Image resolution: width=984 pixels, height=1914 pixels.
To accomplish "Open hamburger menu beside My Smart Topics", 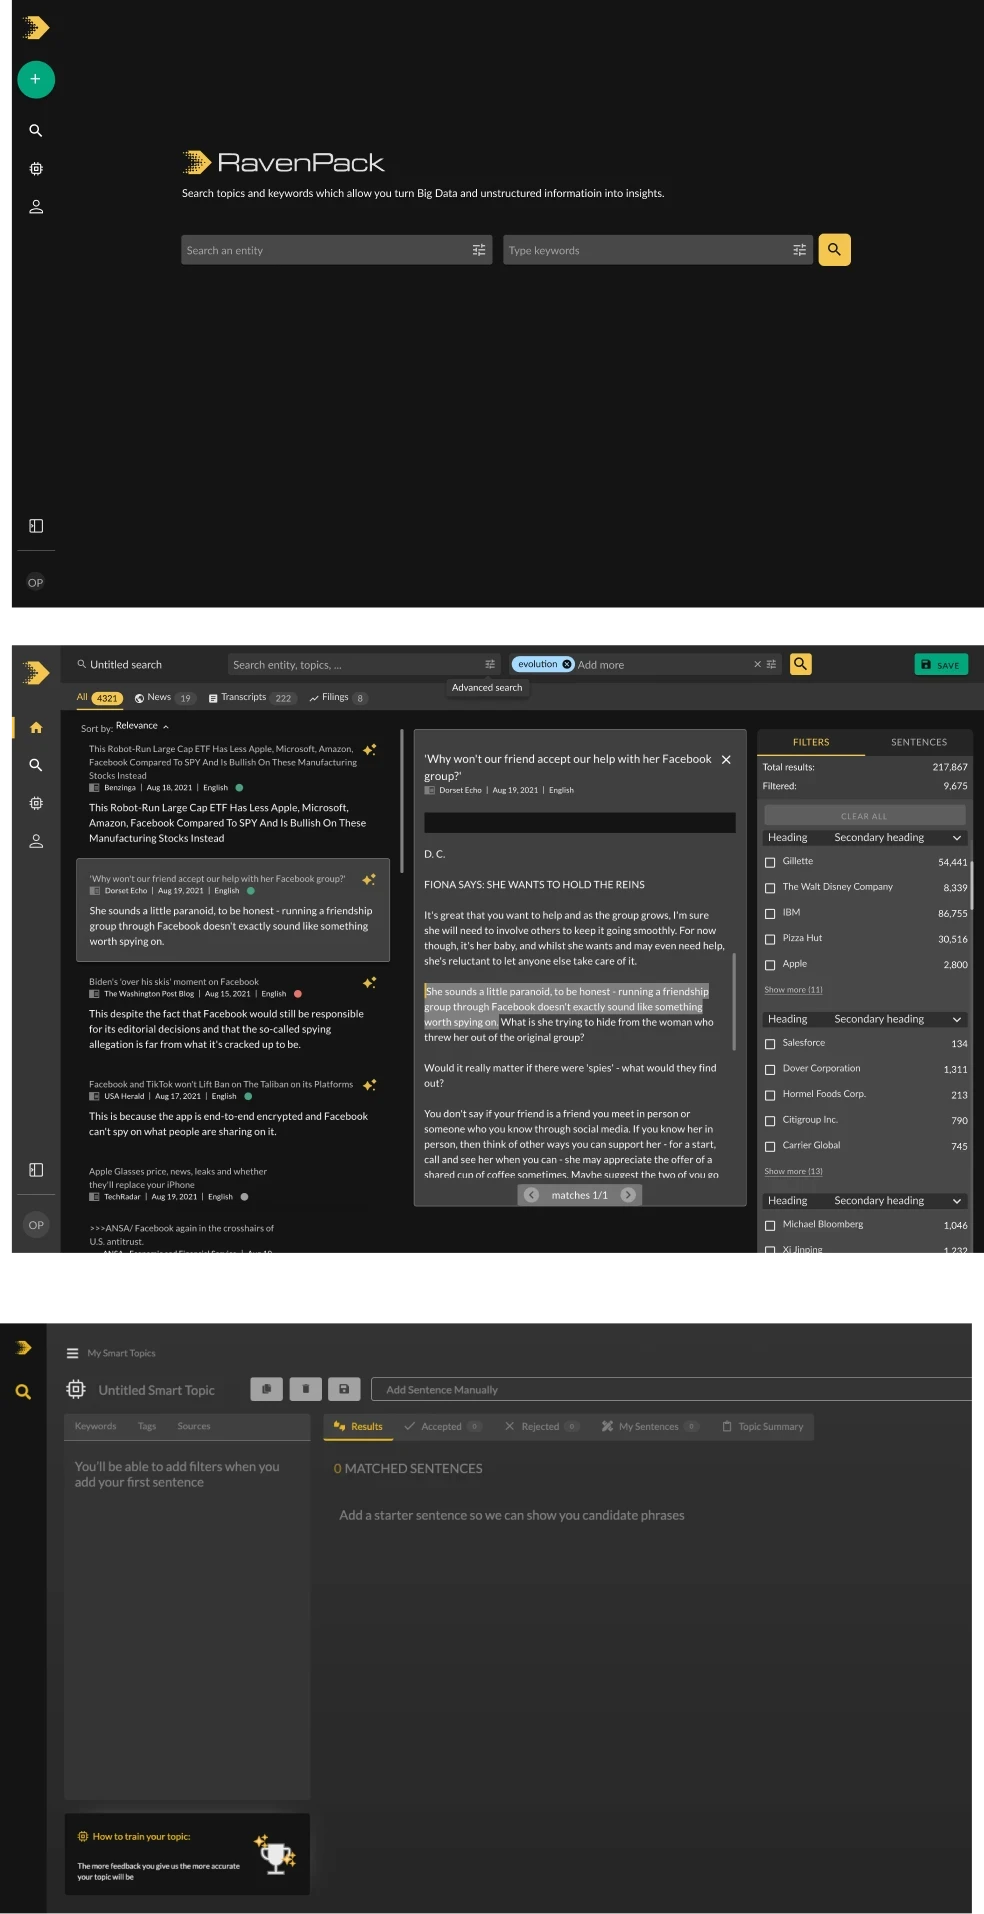I will tap(72, 1353).
